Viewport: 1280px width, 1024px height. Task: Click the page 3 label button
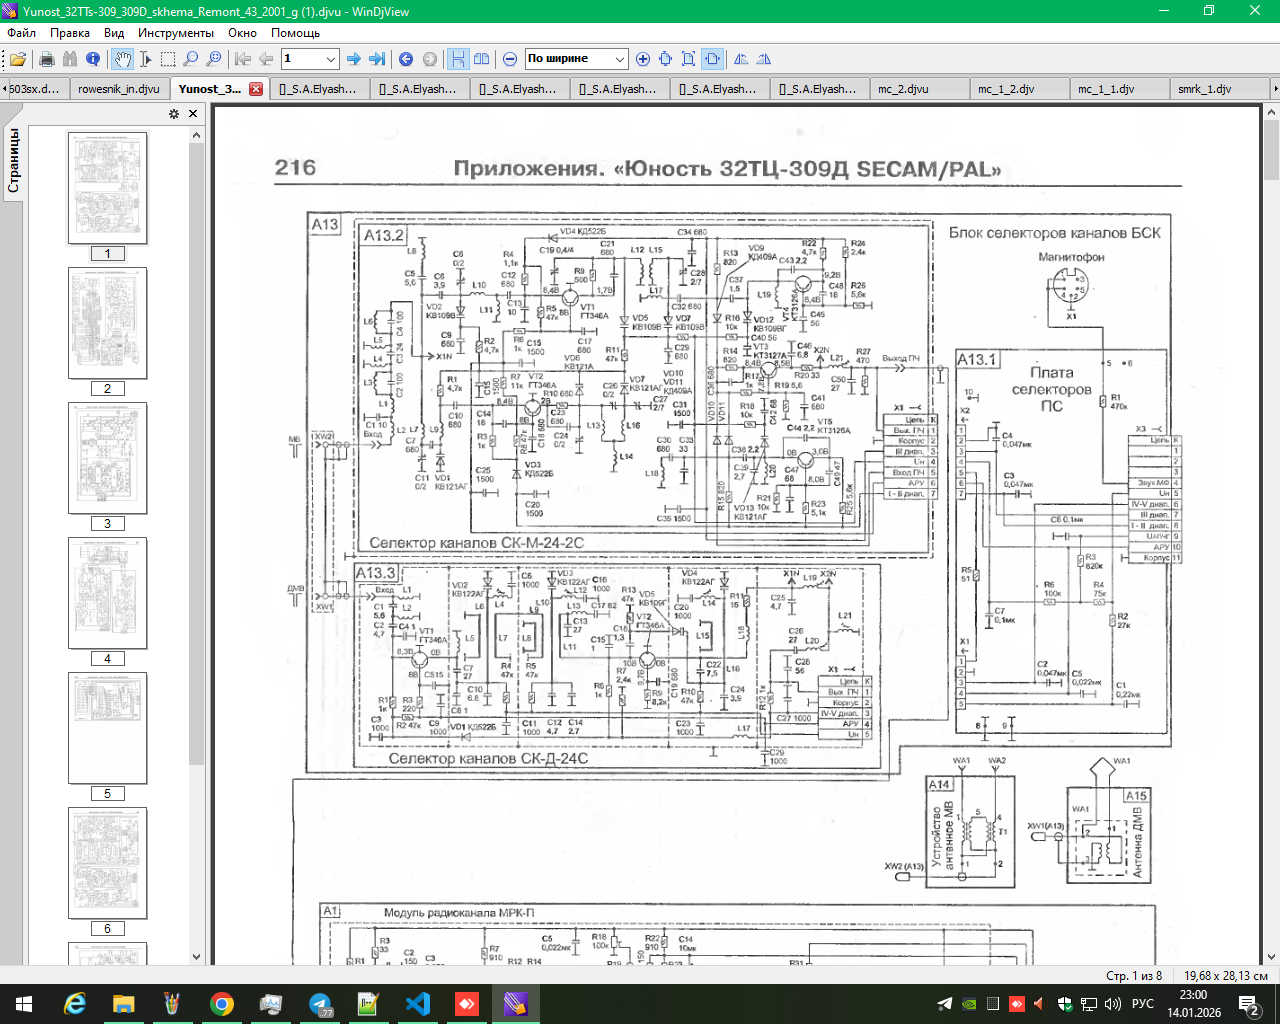[107, 524]
